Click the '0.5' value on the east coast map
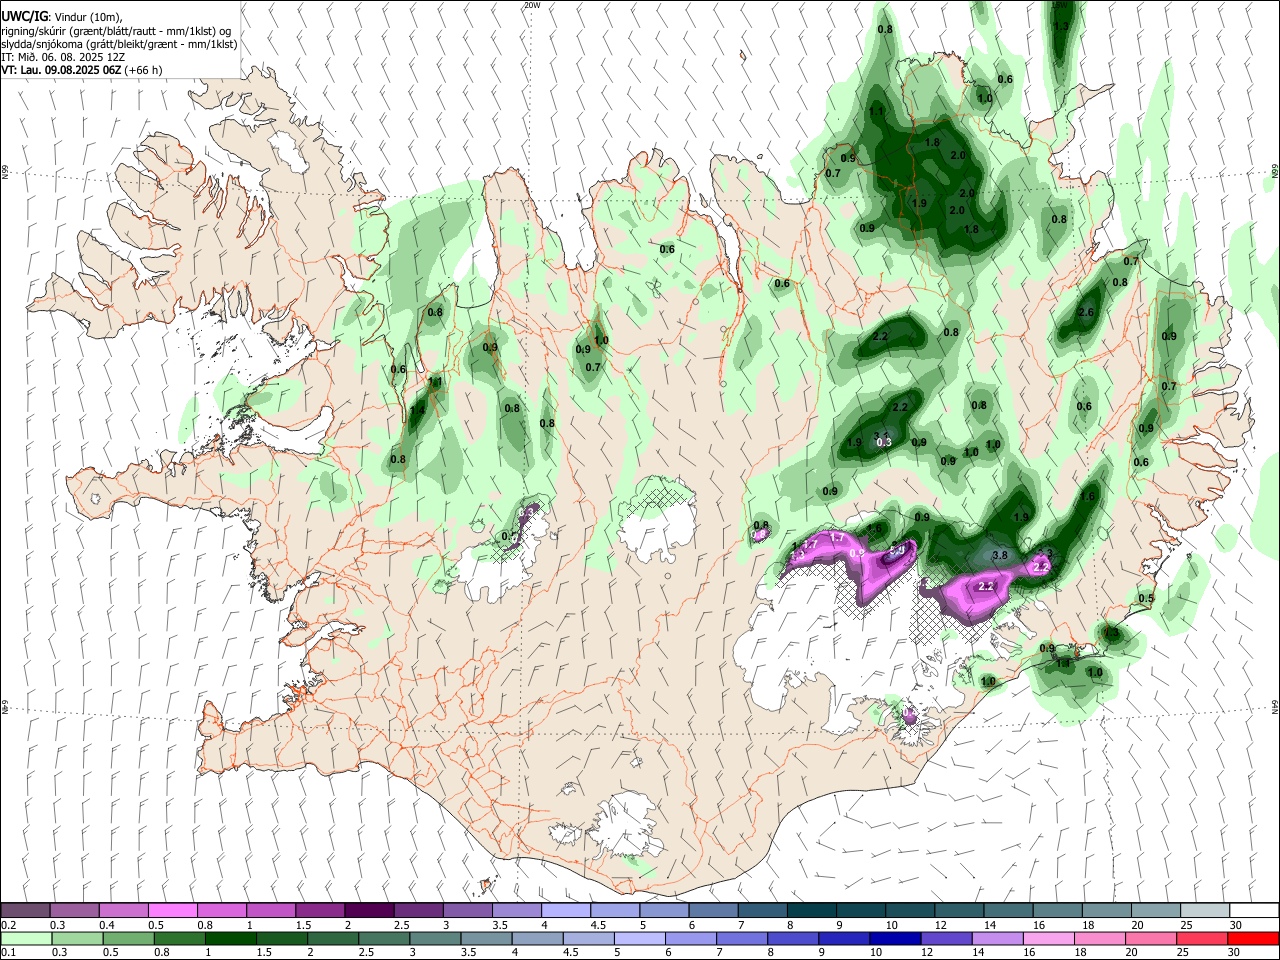 (1146, 599)
